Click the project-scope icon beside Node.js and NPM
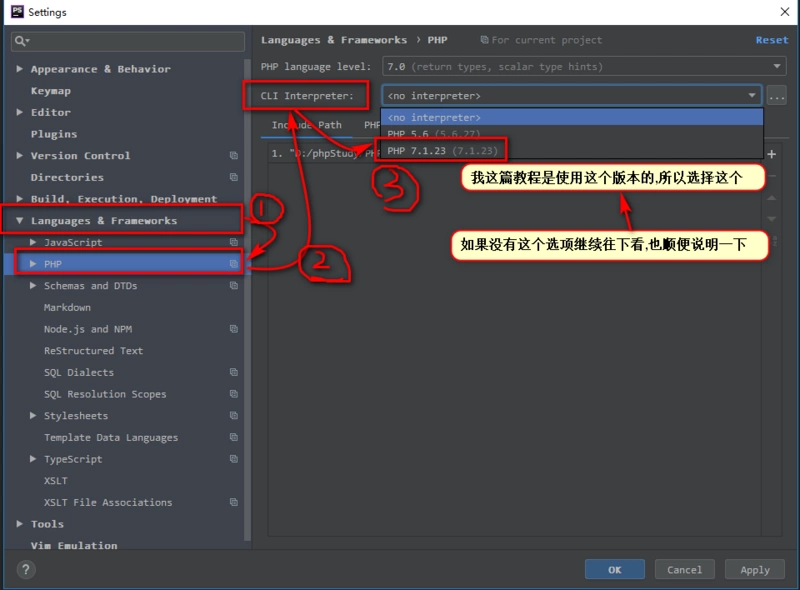Image resolution: width=800 pixels, height=590 pixels. point(233,329)
